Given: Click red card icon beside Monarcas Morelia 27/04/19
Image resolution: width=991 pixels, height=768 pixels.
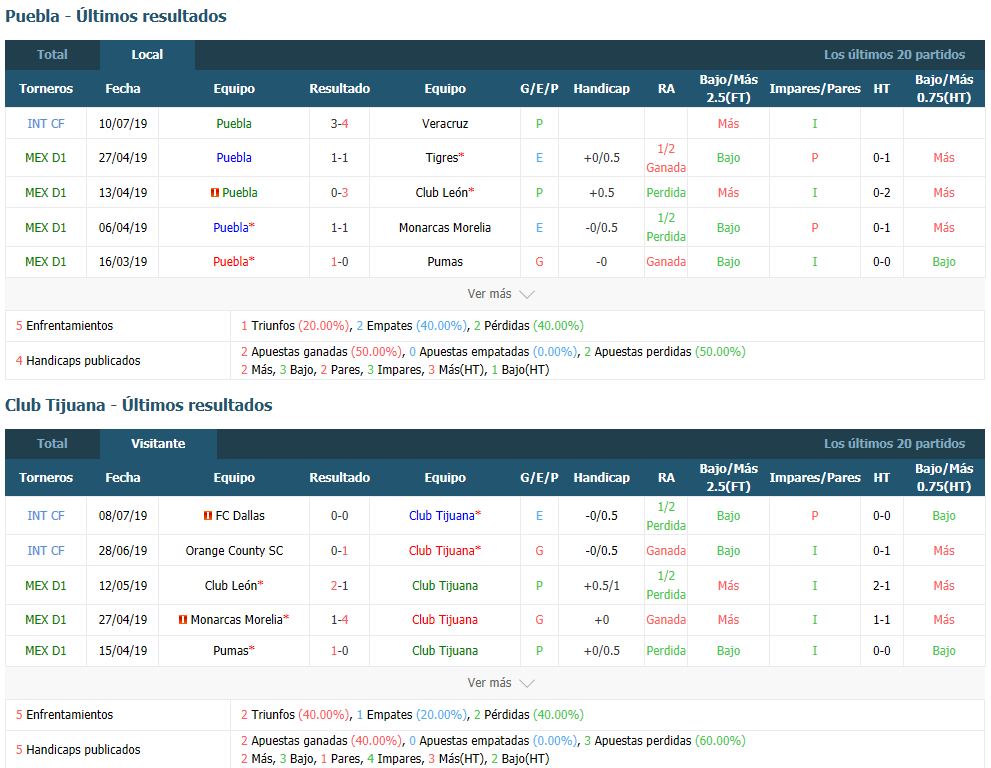Looking at the screenshot, I should point(183,620).
